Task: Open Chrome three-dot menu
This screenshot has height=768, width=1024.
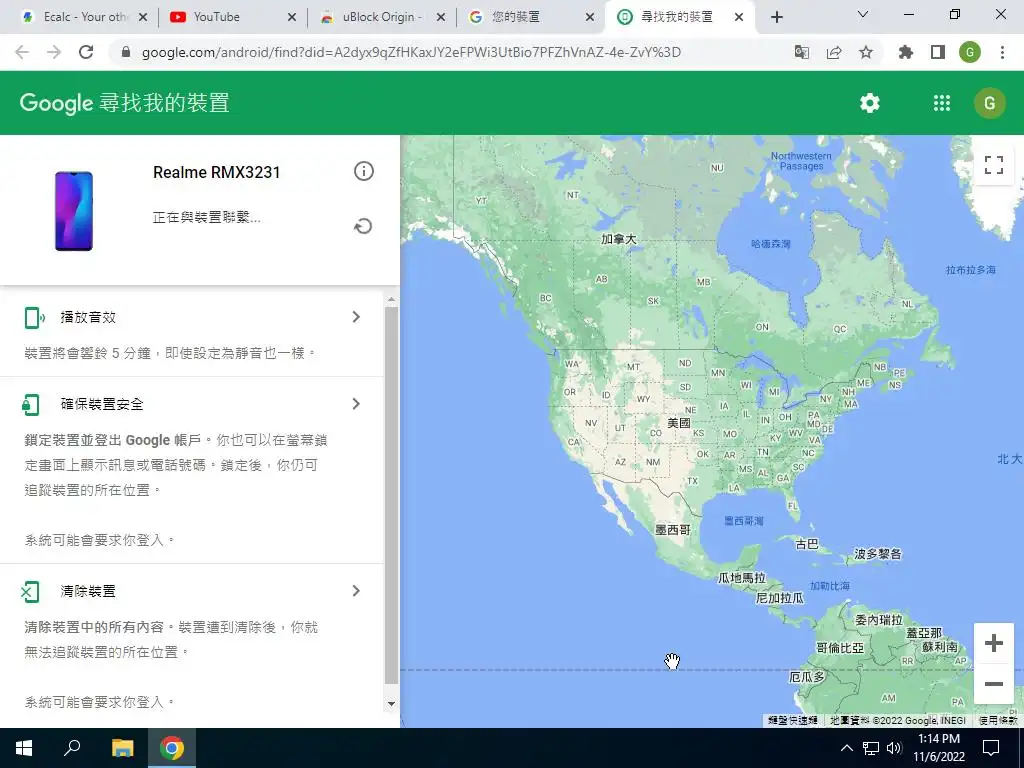Action: [1002, 52]
